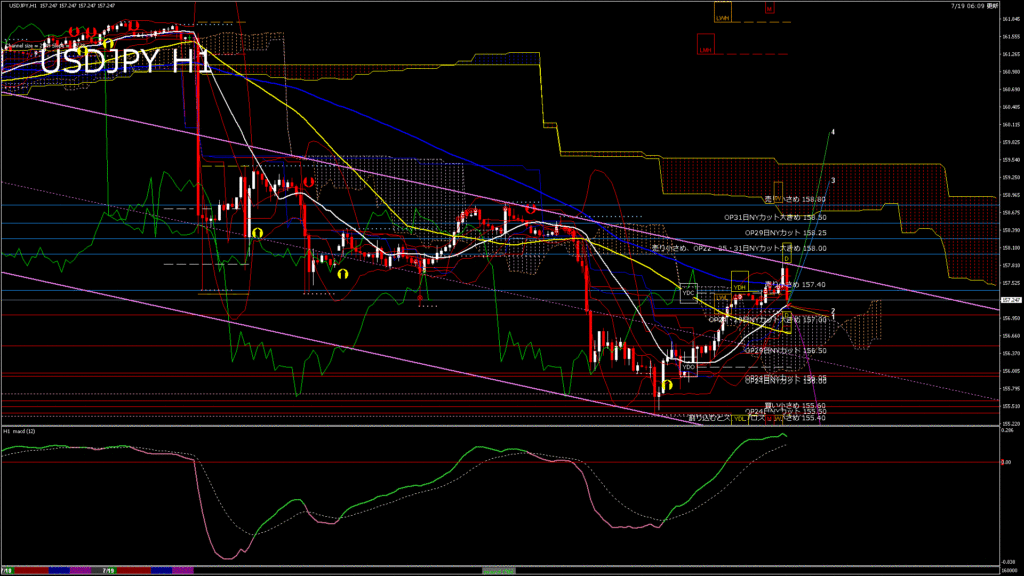
Task: Select the 買い小さめ 155.60 label
Action: [x=795, y=406]
